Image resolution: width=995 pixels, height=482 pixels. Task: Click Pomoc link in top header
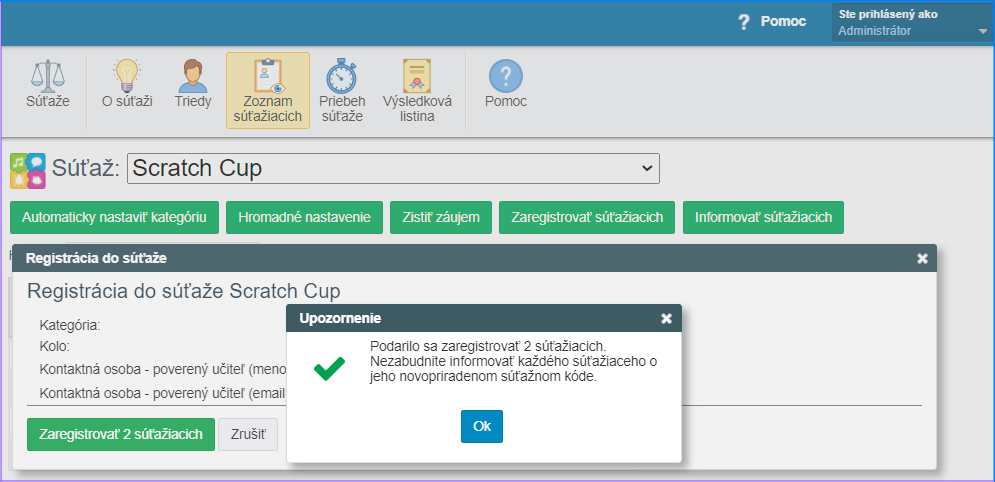[783, 22]
